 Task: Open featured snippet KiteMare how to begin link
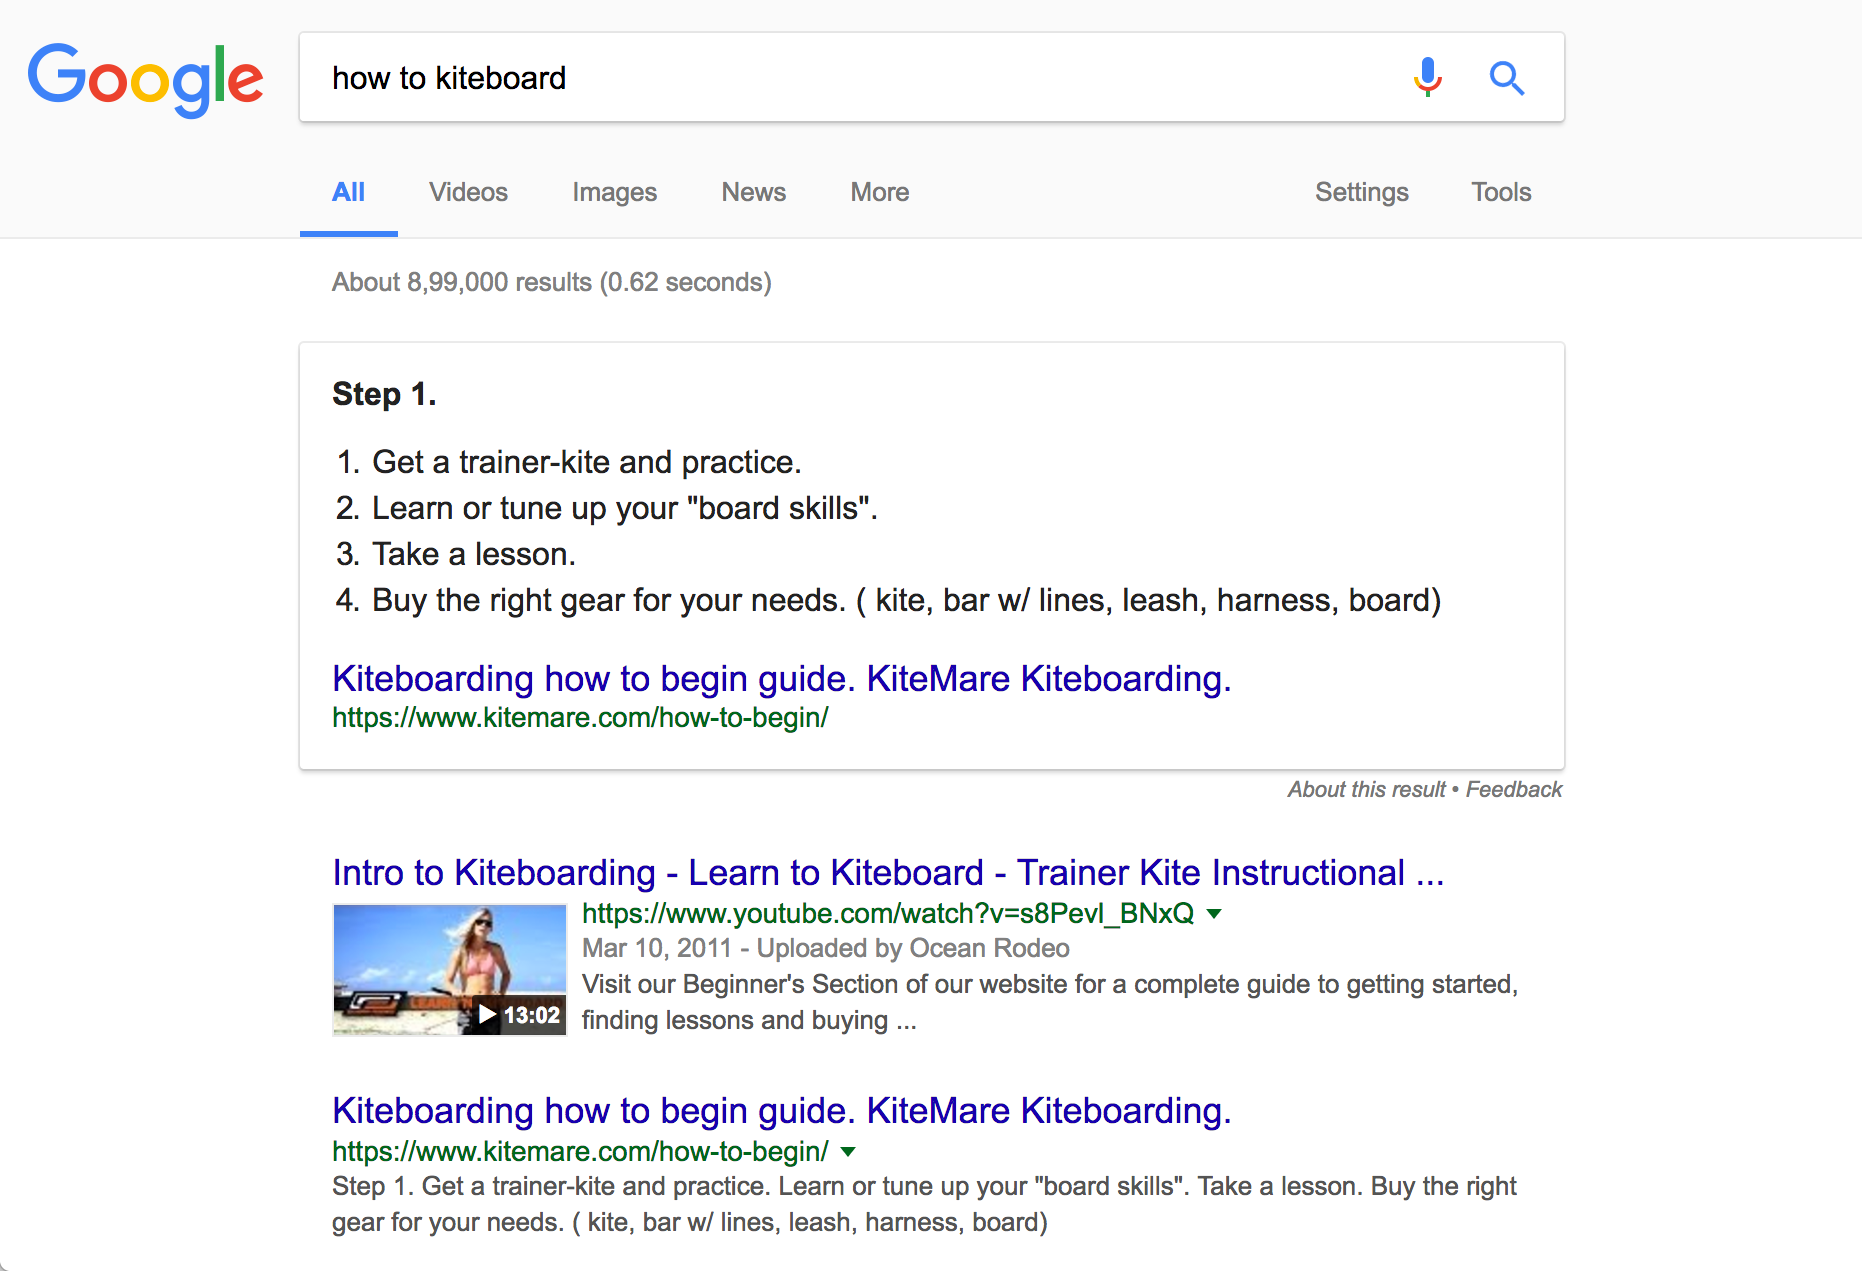(782, 679)
